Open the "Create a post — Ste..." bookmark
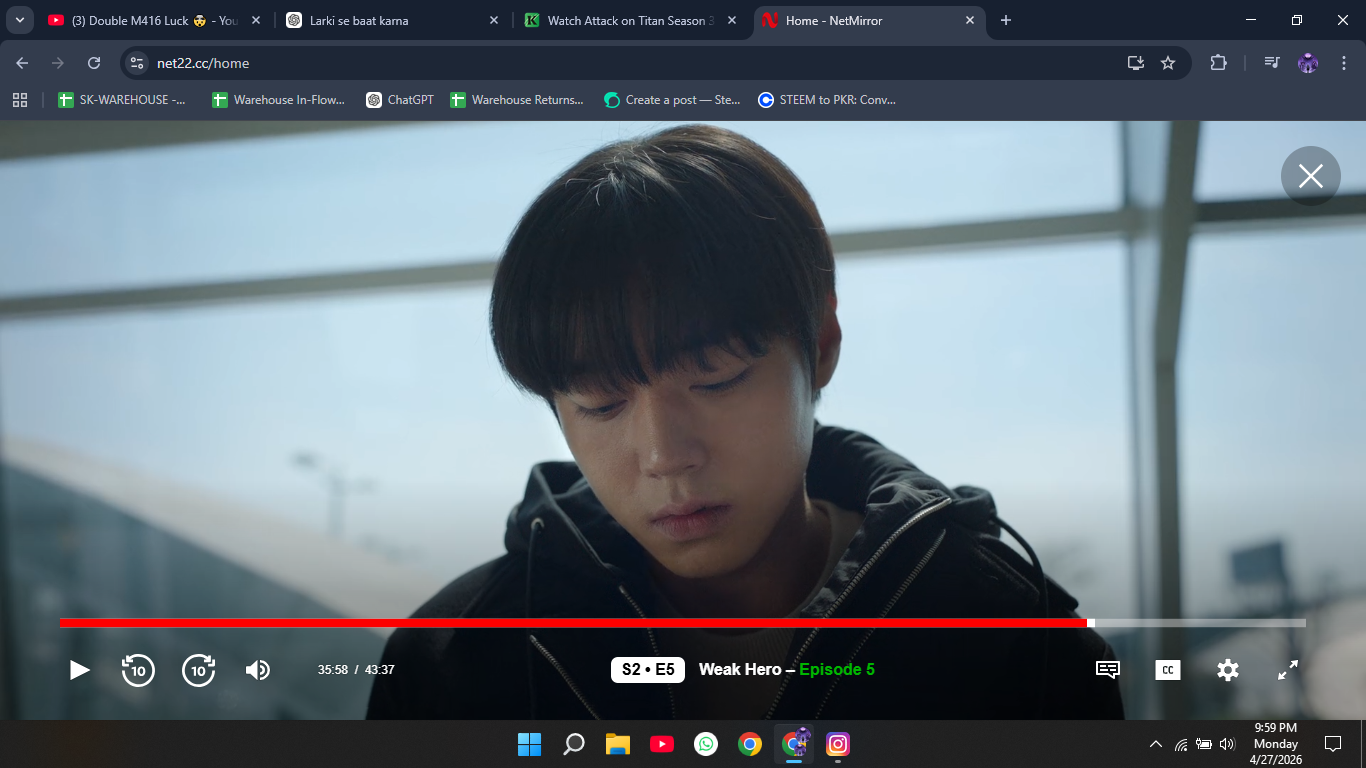1366x768 pixels. [673, 100]
